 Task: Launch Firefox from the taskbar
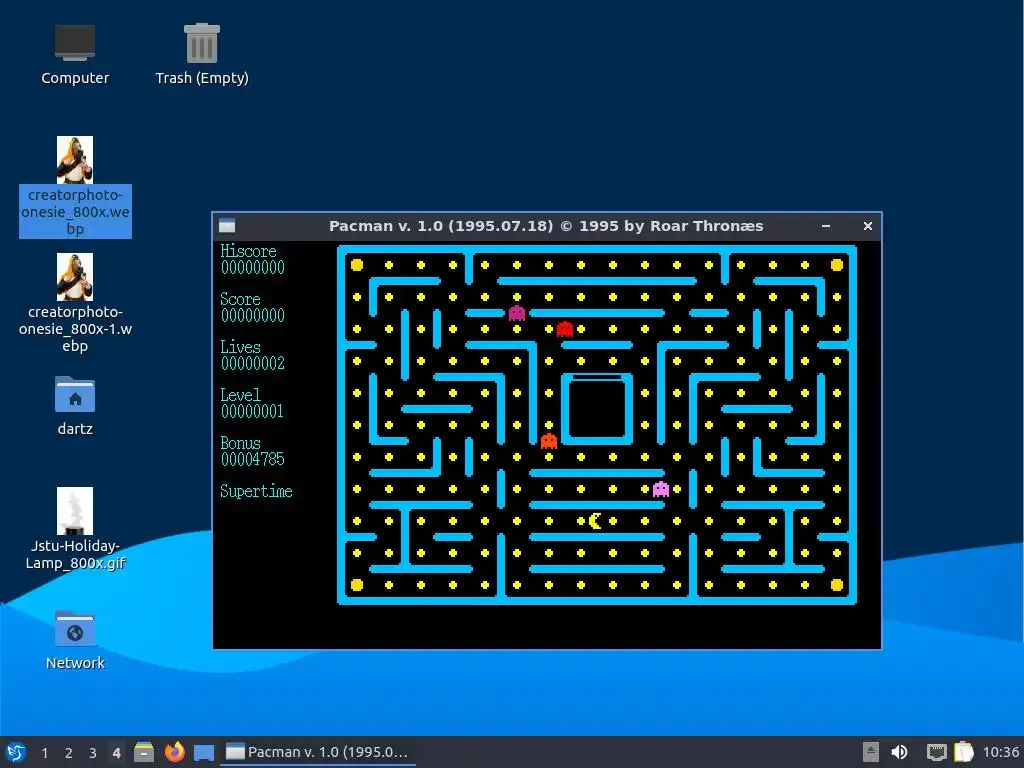(174, 752)
